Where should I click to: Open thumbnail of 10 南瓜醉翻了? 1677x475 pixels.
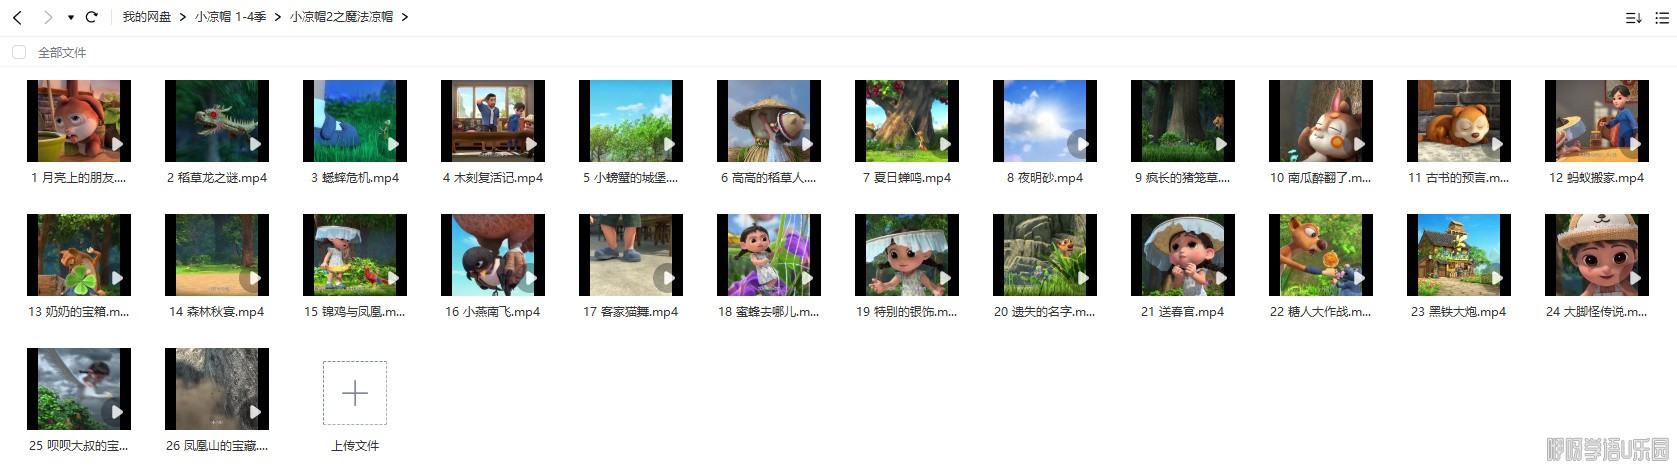pos(1321,121)
